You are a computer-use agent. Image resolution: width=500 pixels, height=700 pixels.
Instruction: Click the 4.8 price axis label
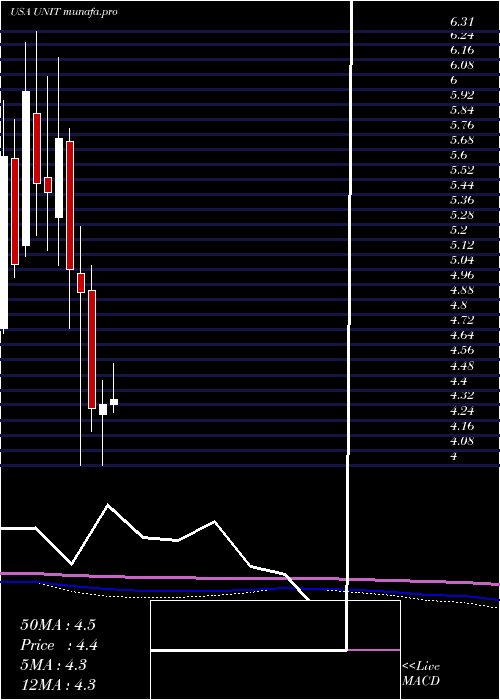pyautogui.click(x=458, y=305)
